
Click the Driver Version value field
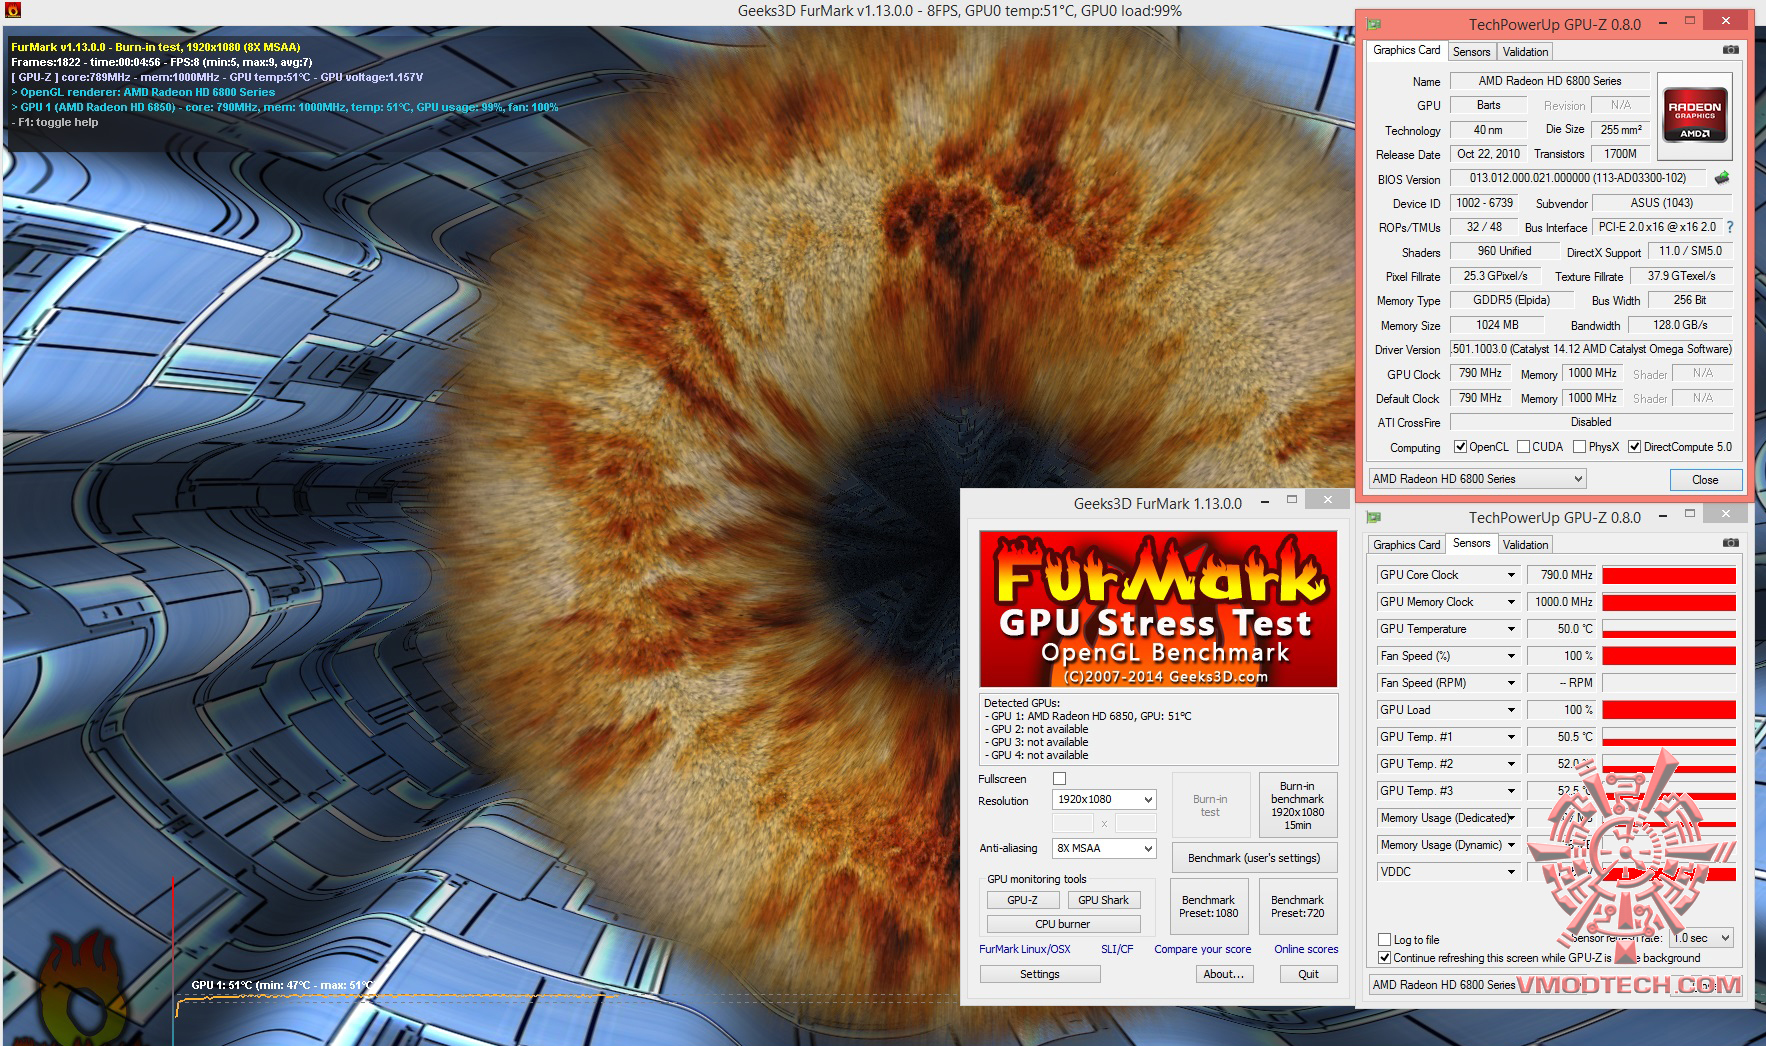pyautogui.click(x=1591, y=349)
